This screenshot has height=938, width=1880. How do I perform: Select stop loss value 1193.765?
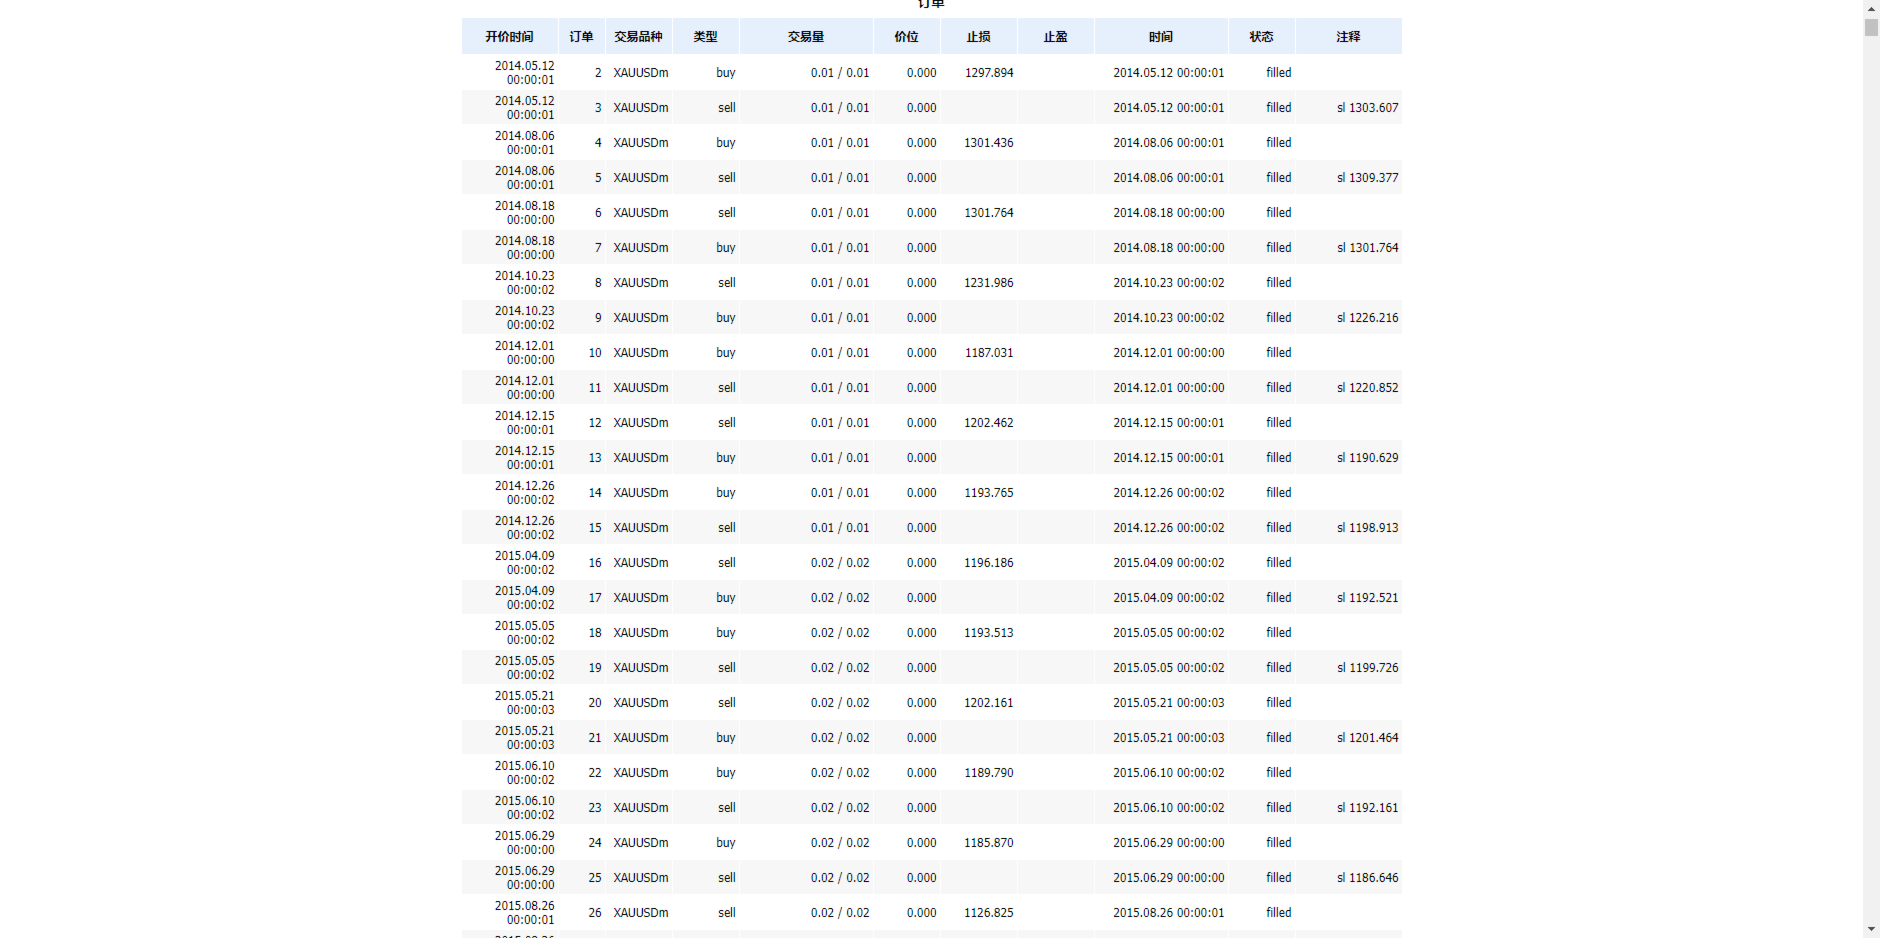point(989,493)
